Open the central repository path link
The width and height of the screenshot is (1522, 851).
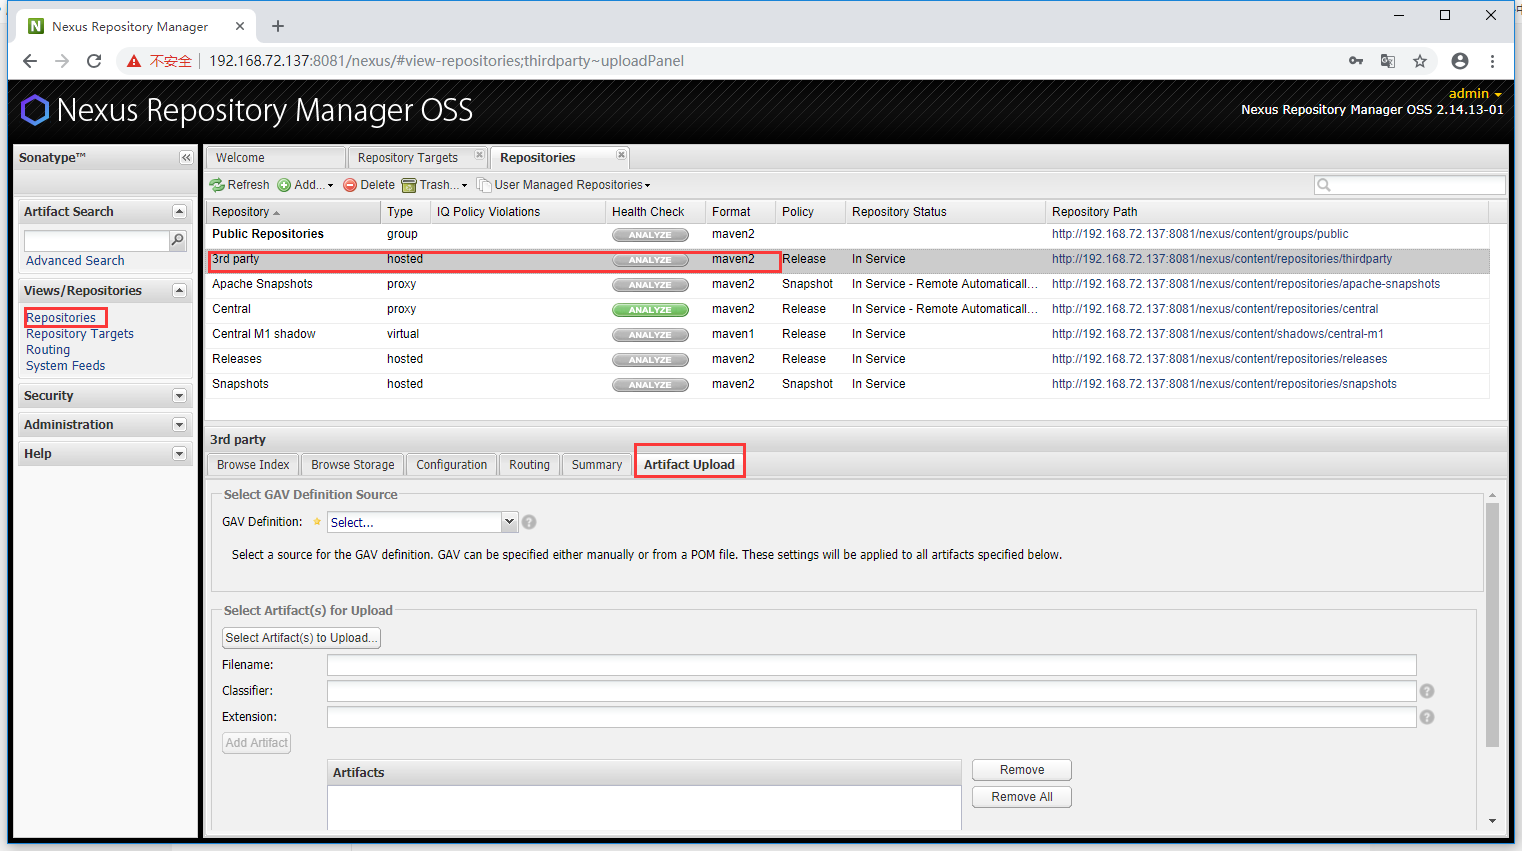pyautogui.click(x=1215, y=309)
